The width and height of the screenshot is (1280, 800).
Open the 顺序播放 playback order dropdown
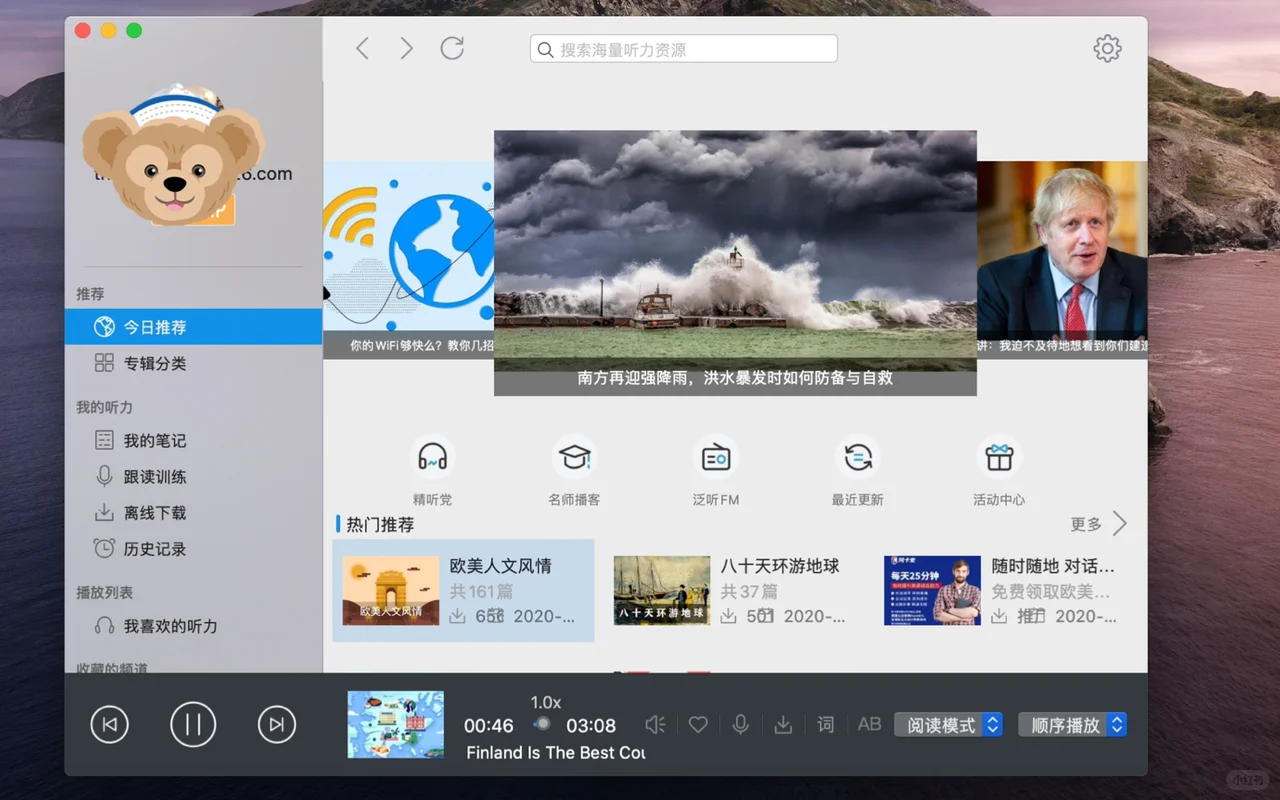[x=1072, y=724]
